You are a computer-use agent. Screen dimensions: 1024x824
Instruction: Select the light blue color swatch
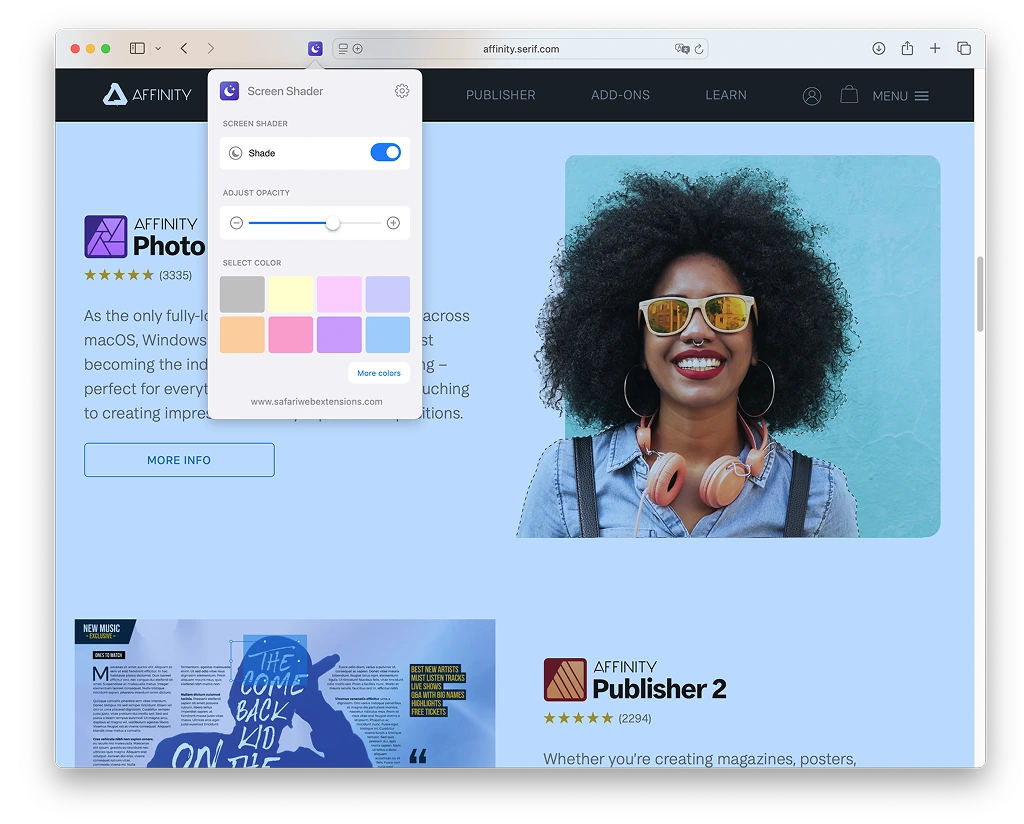pyautogui.click(x=388, y=334)
